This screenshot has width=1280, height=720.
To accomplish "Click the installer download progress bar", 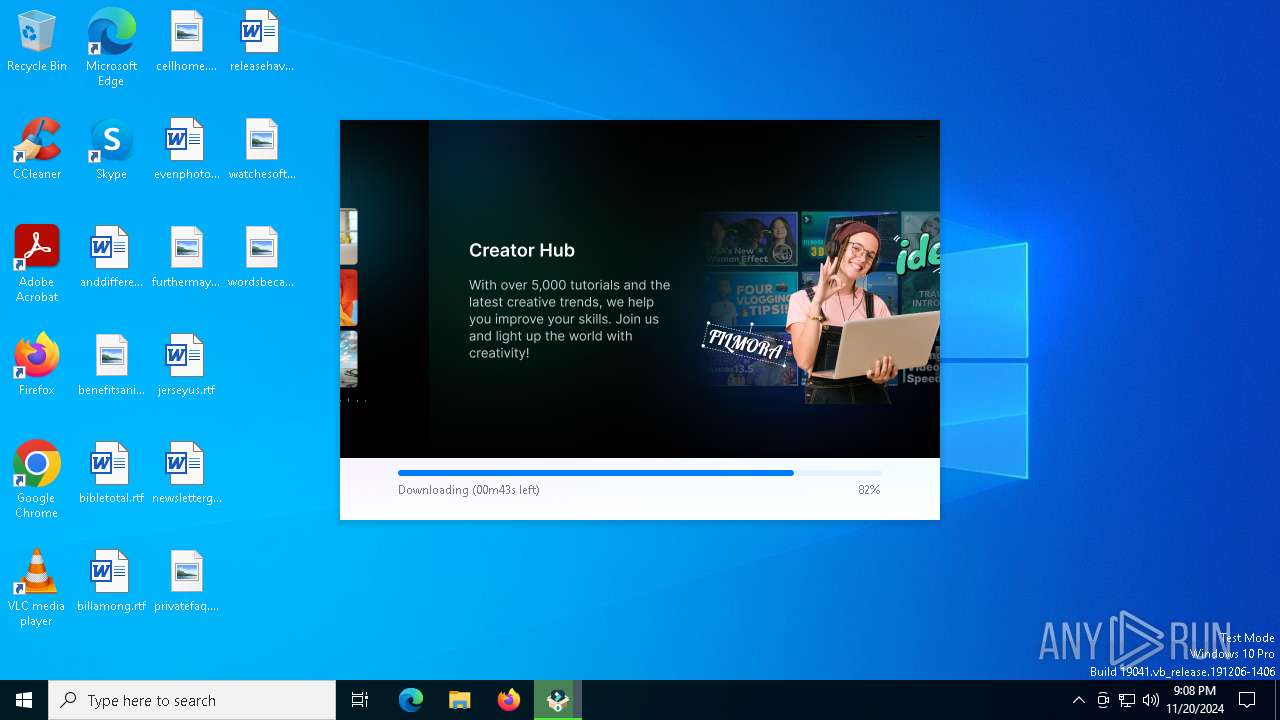I will pos(640,473).
